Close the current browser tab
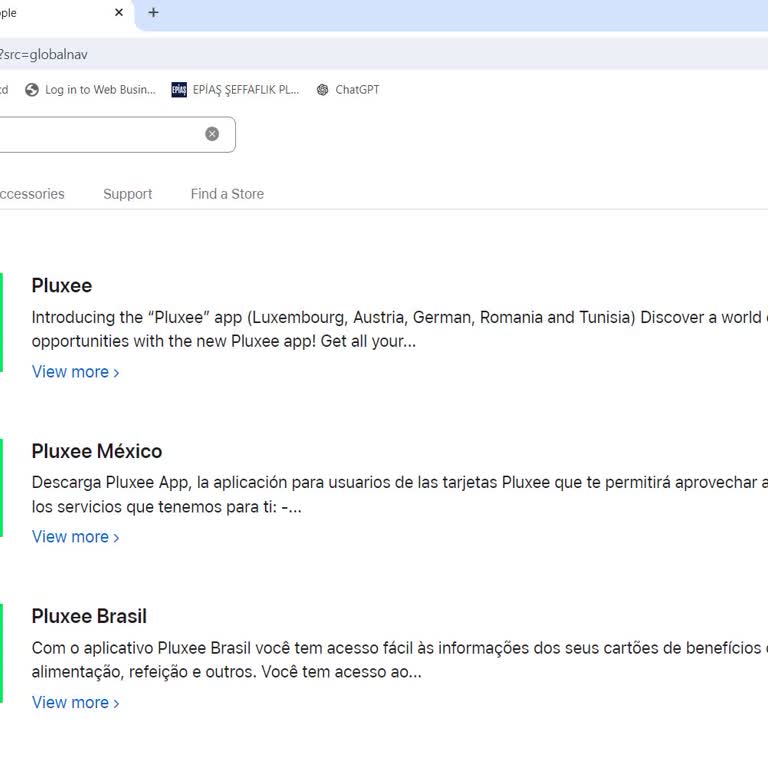The width and height of the screenshot is (768, 768). [x=119, y=13]
